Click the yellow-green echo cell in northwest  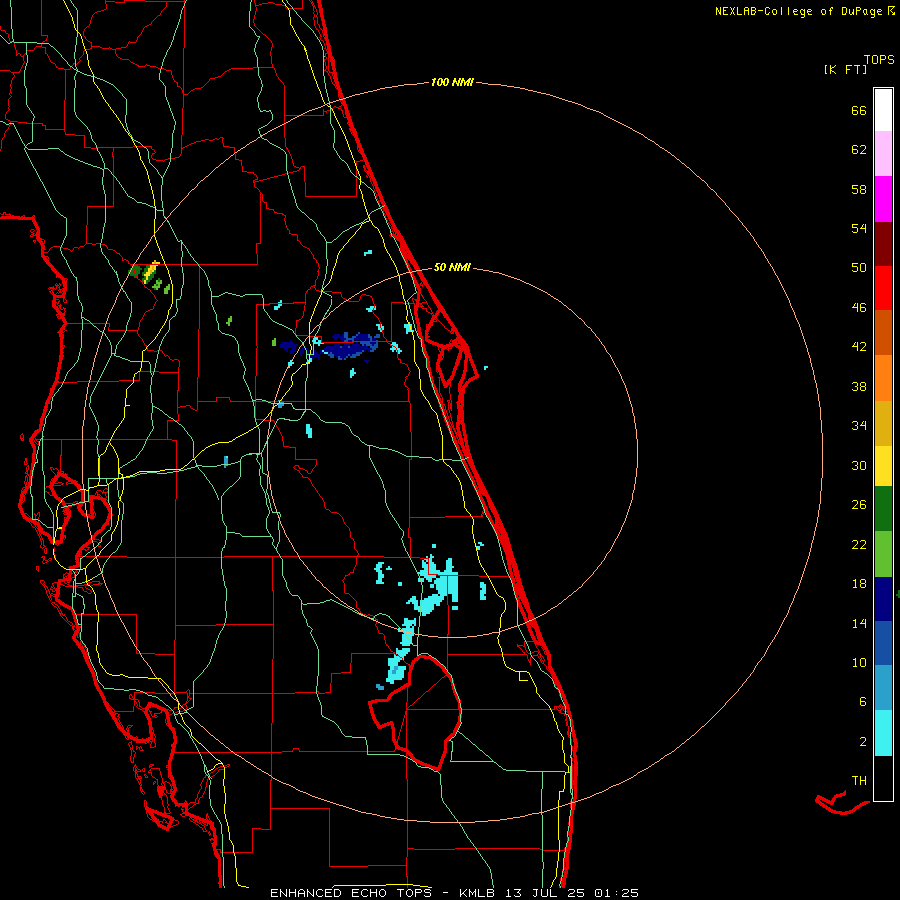151,273
